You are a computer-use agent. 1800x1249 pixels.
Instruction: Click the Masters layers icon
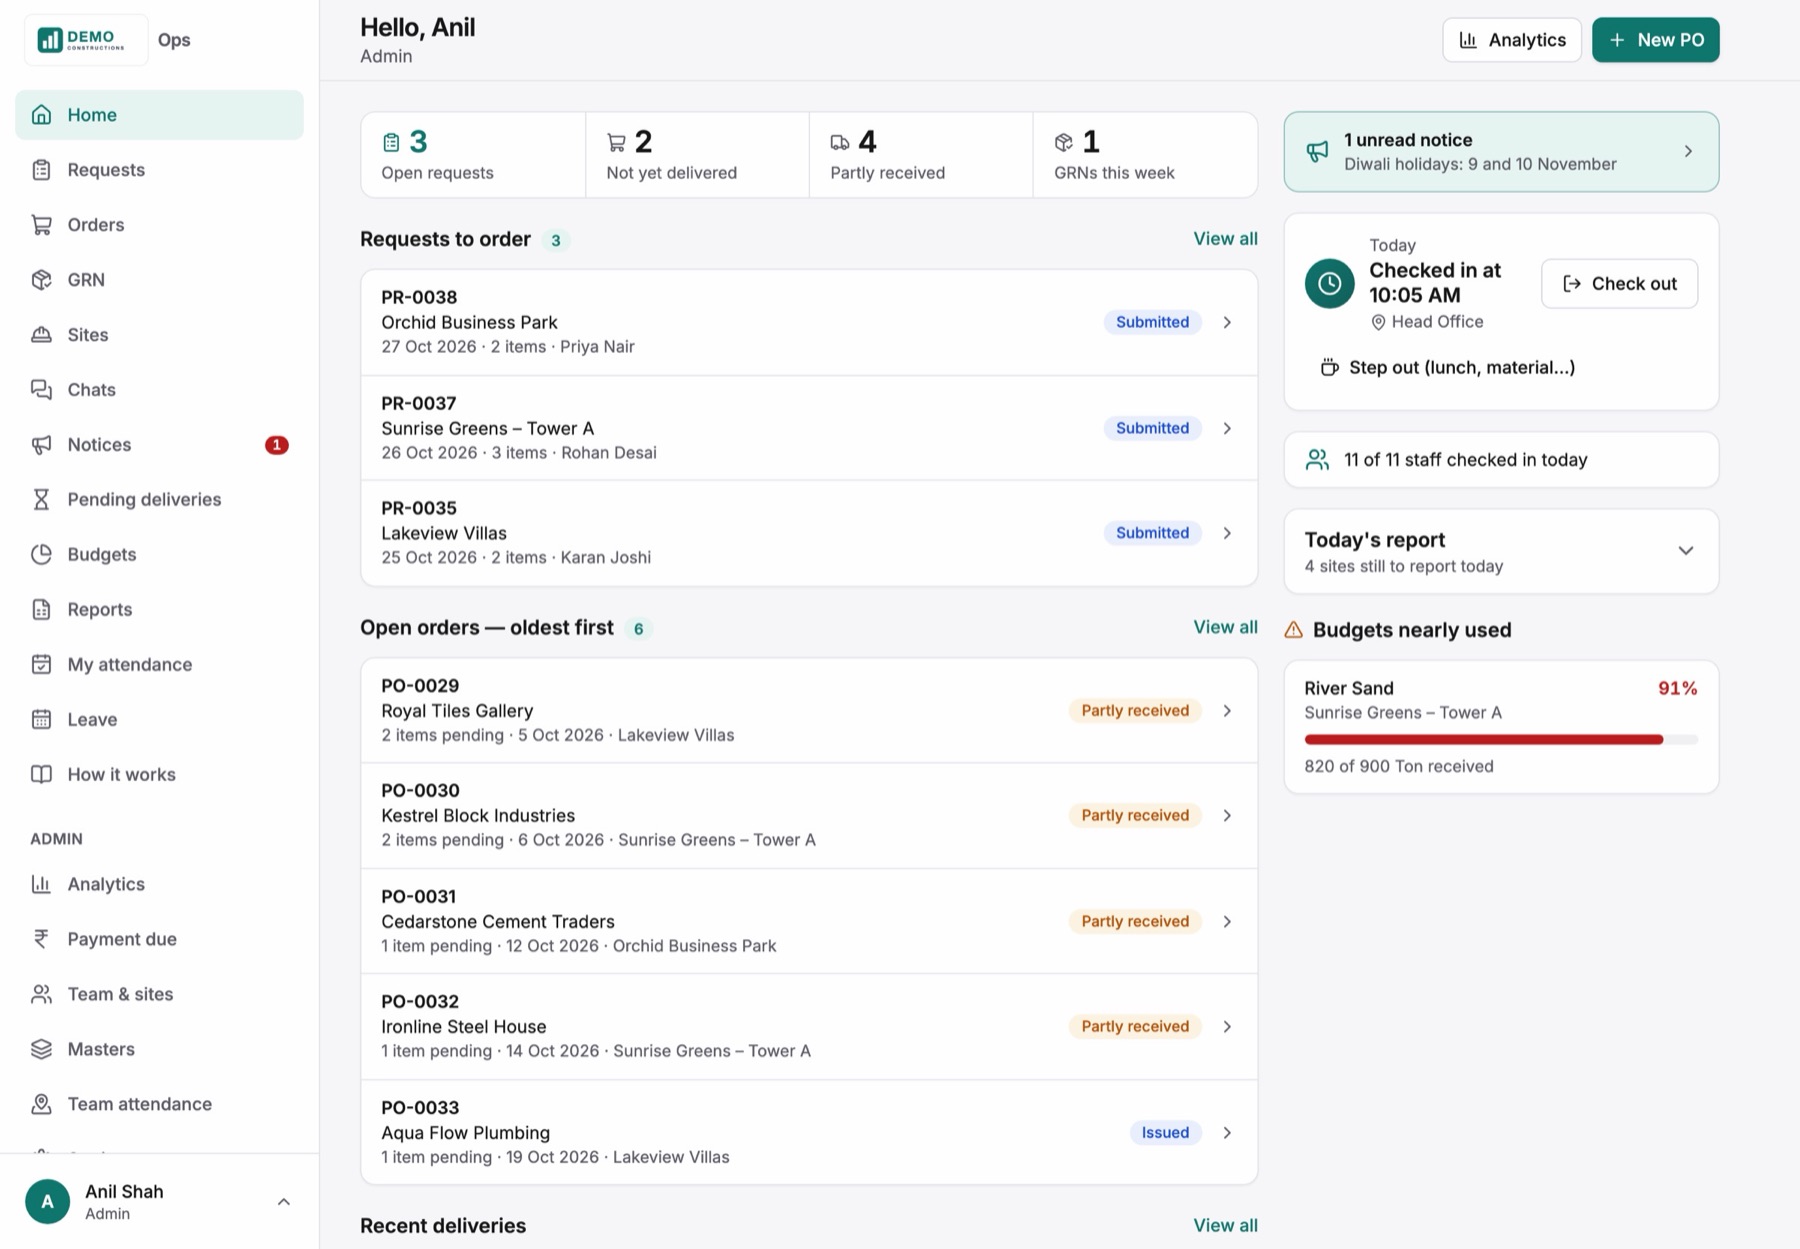(x=41, y=1049)
